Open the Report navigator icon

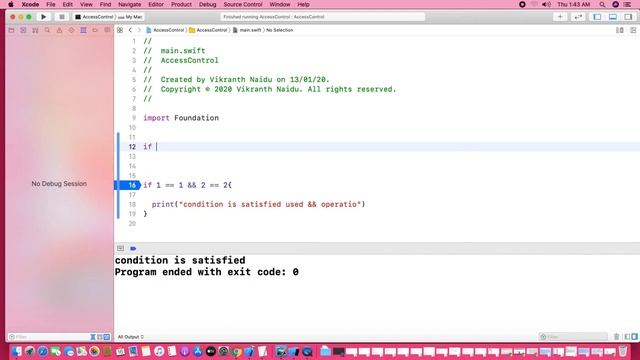pyautogui.click(x=107, y=30)
